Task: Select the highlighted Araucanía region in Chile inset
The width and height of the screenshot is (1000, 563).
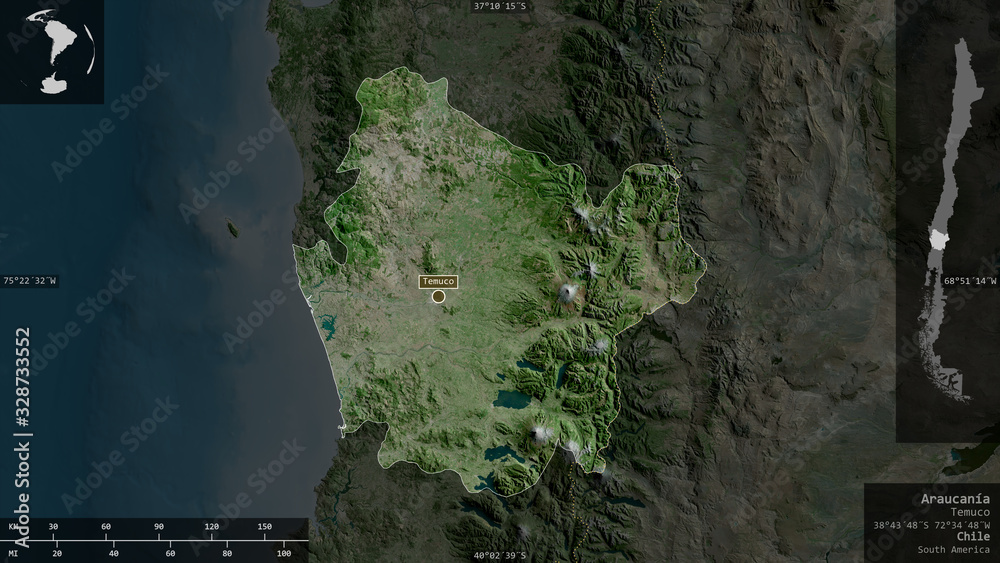Action: click(x=939, y=240)
